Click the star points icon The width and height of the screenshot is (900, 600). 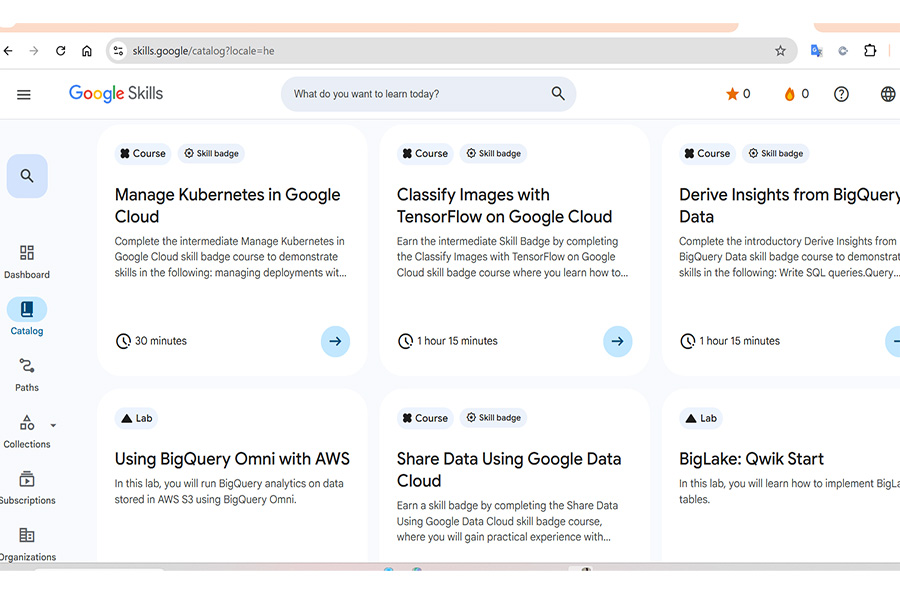(732, 94)
